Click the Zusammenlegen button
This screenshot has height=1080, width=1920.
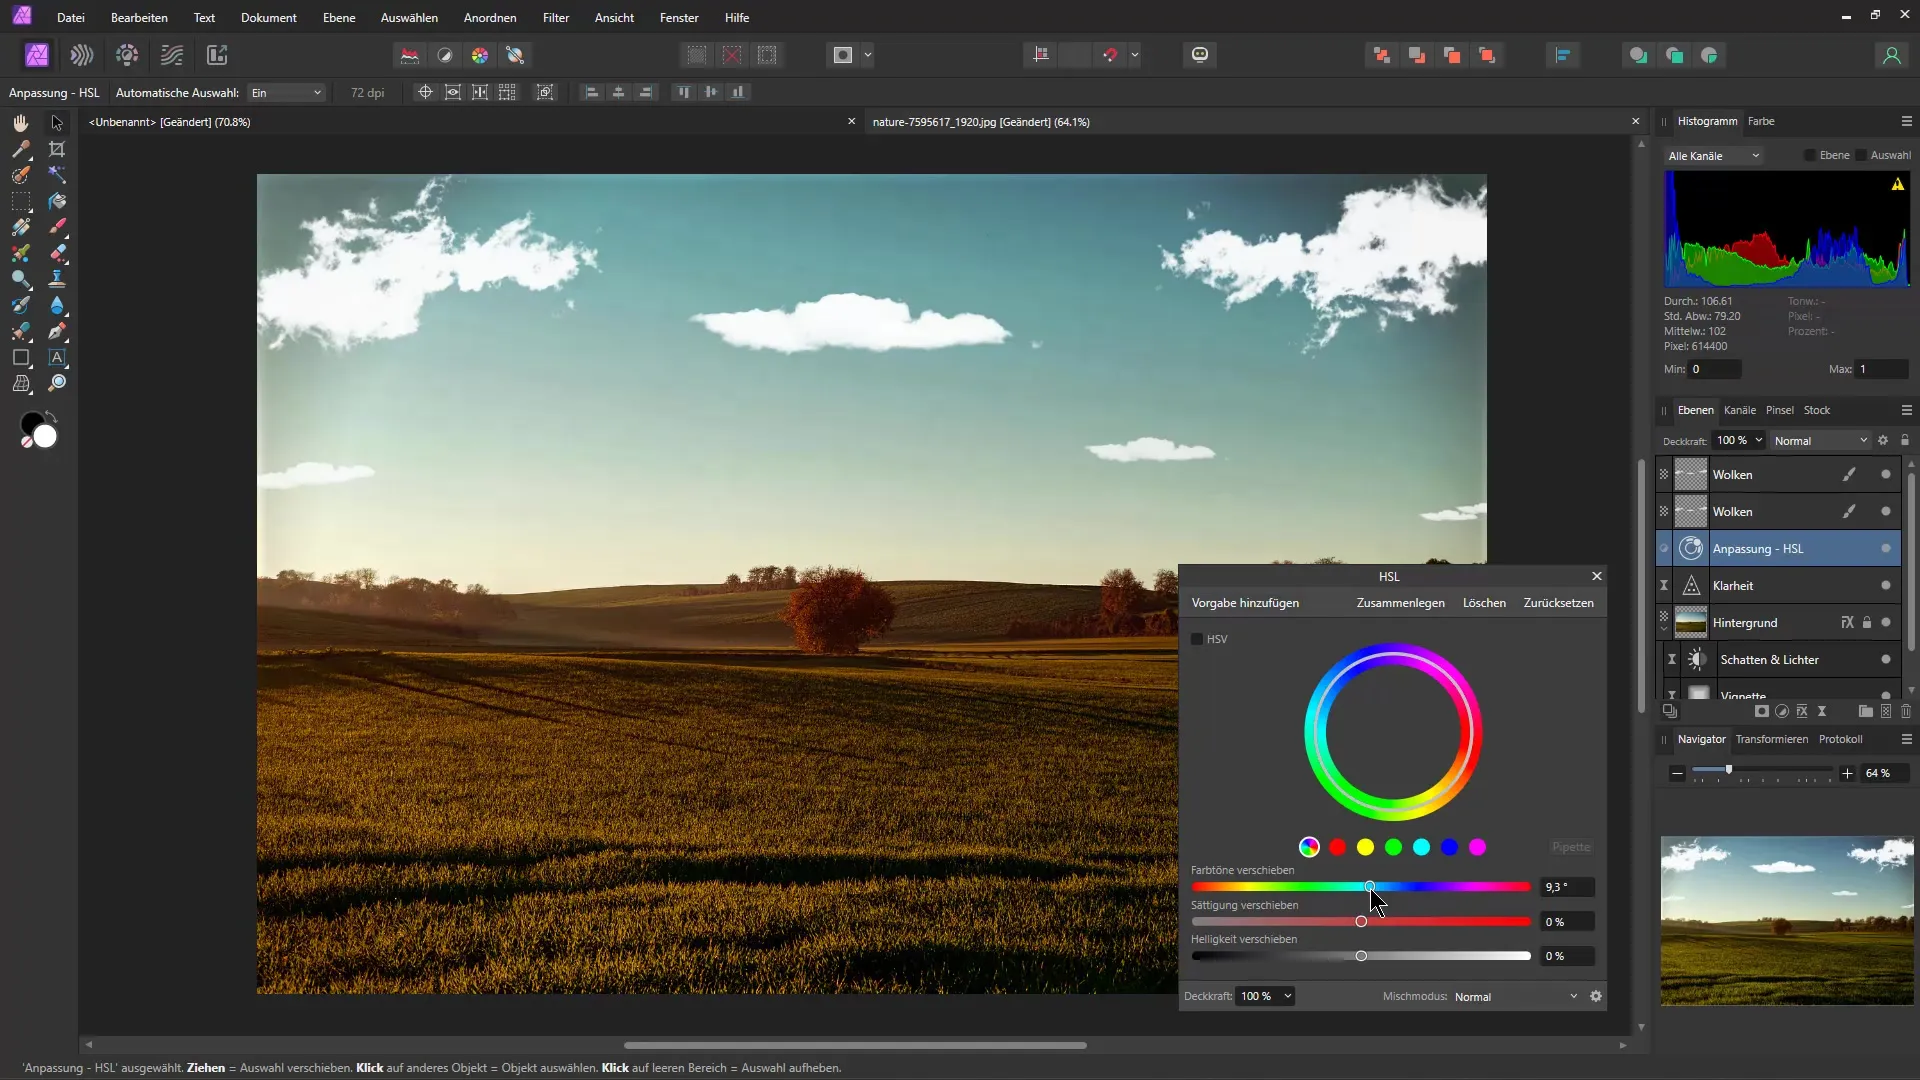pyautogui.click(x=1400, y=603)
